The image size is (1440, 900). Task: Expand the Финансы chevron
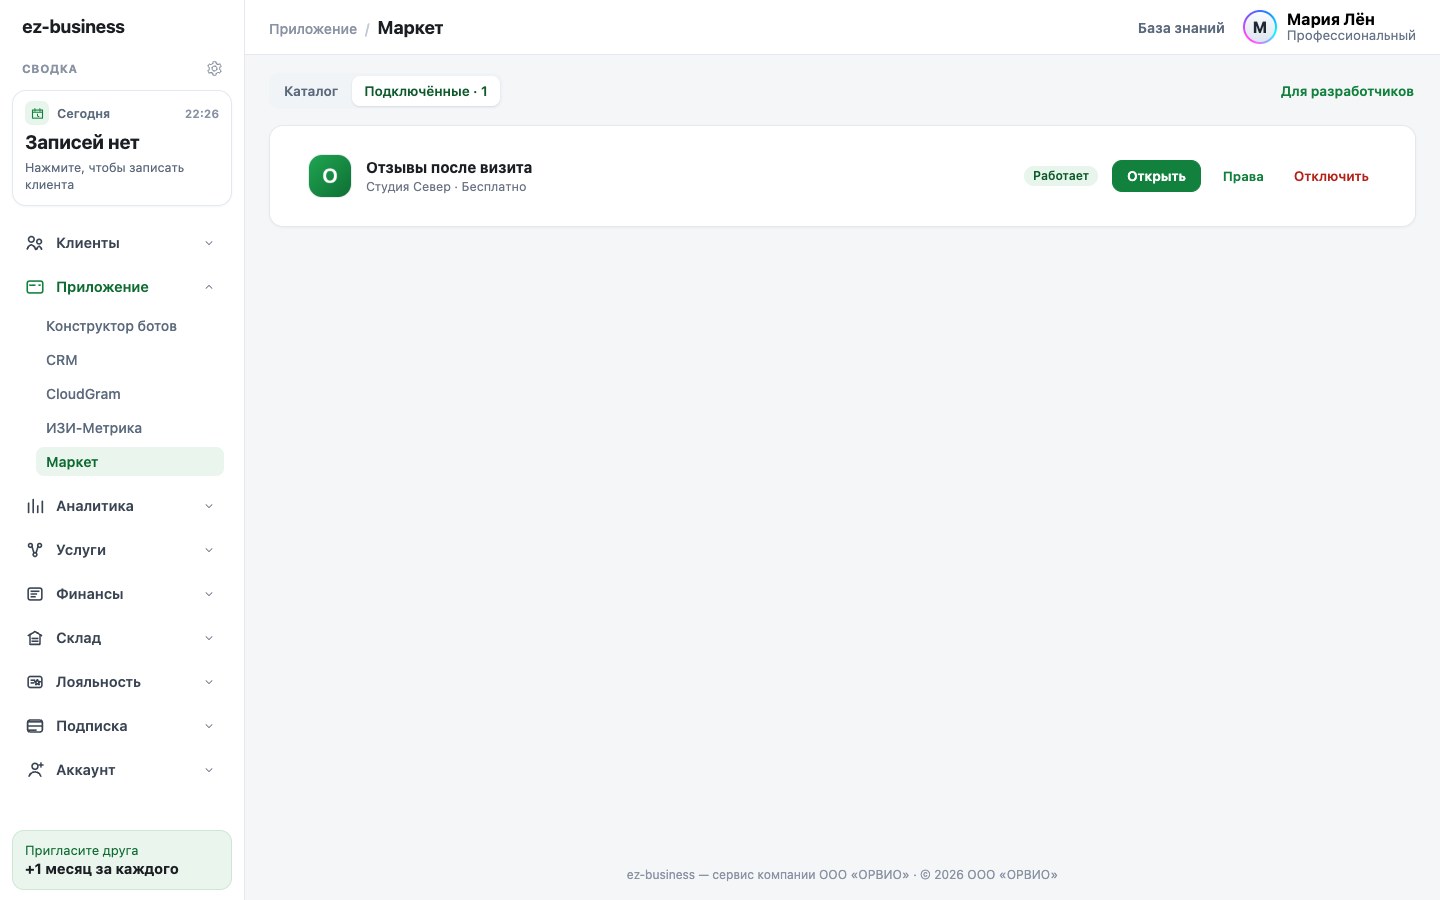point(209,594)
